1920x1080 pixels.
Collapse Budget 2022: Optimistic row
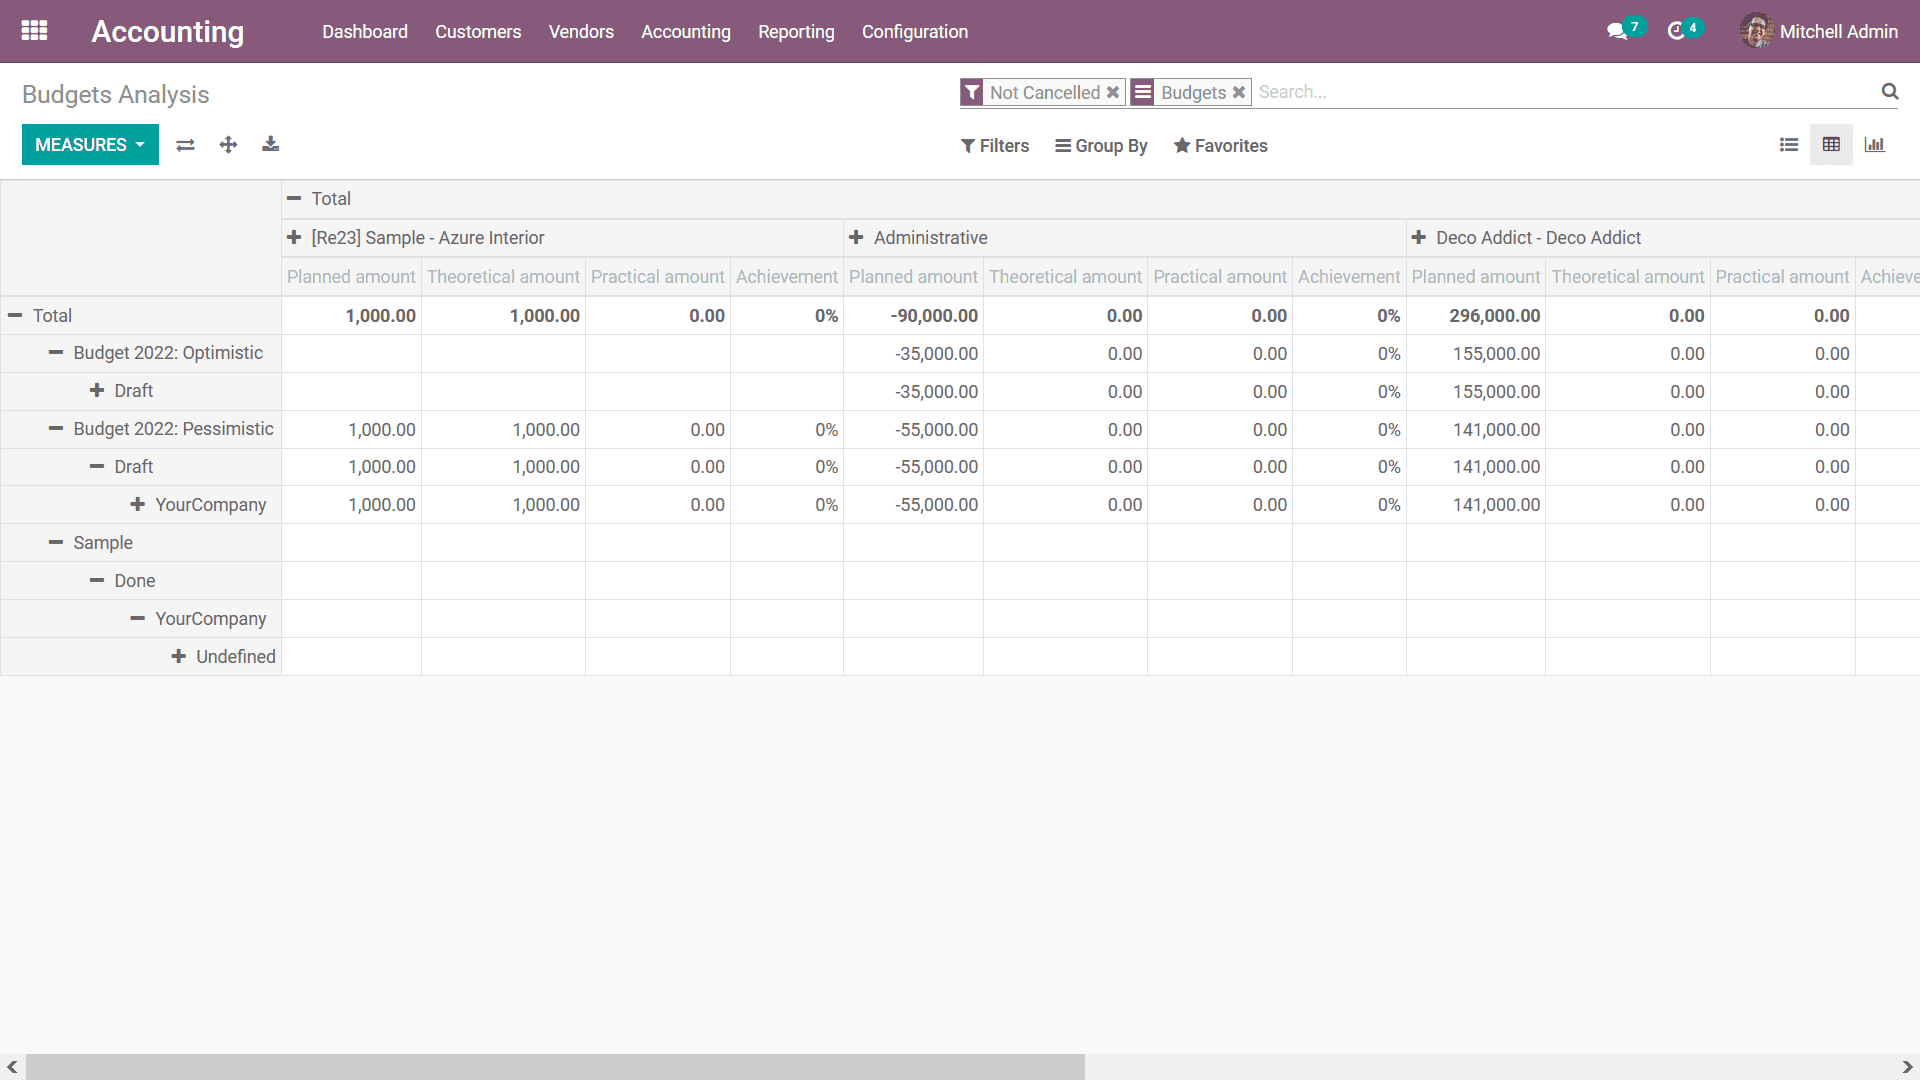(x=155, y=353)
